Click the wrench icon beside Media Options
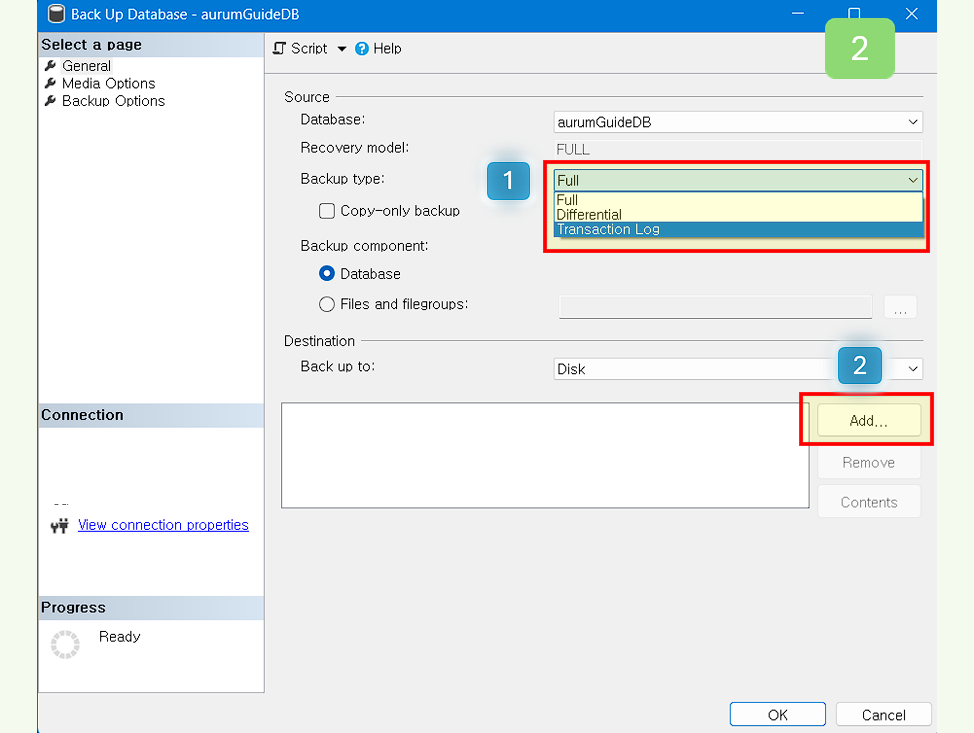This screenshot has height=733, width=974. click(50, 83)
